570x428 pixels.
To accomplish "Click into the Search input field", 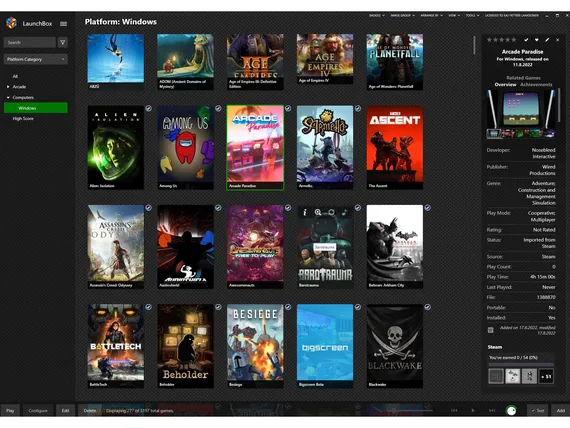I will [x=30, y=43].
